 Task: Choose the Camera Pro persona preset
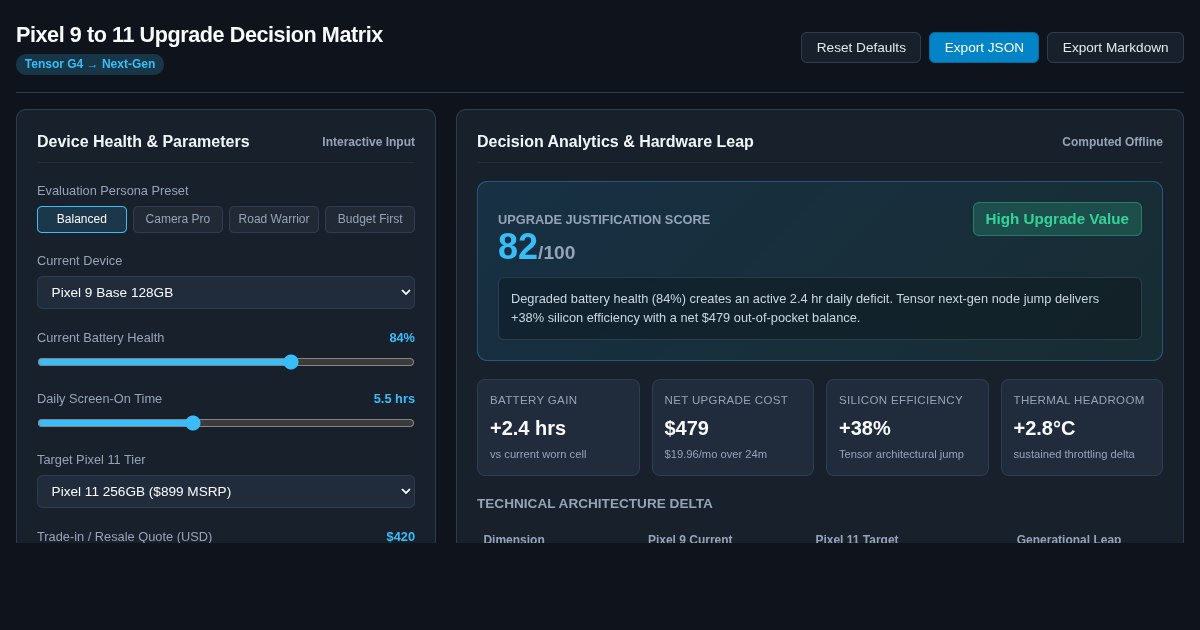point(178,219)
